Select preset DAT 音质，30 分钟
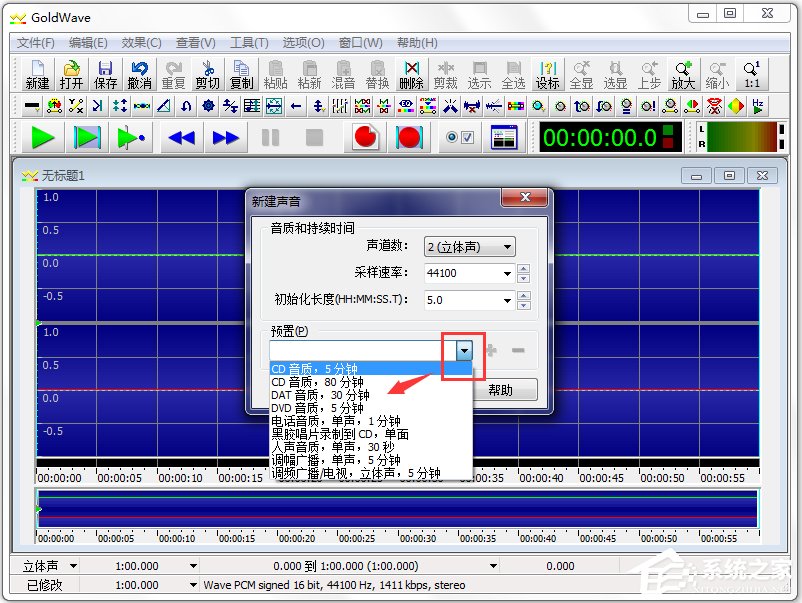Screen dimensions: 802x603 [371, 395]
